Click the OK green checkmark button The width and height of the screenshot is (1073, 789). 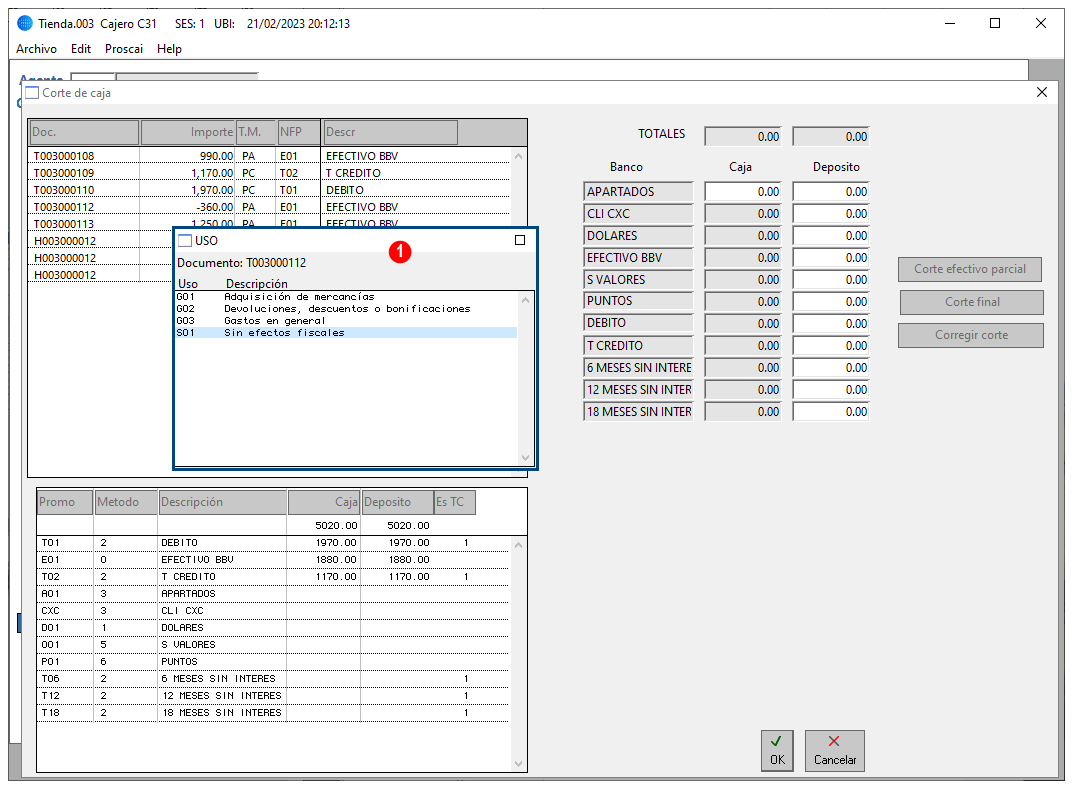[x=777, y=751]
